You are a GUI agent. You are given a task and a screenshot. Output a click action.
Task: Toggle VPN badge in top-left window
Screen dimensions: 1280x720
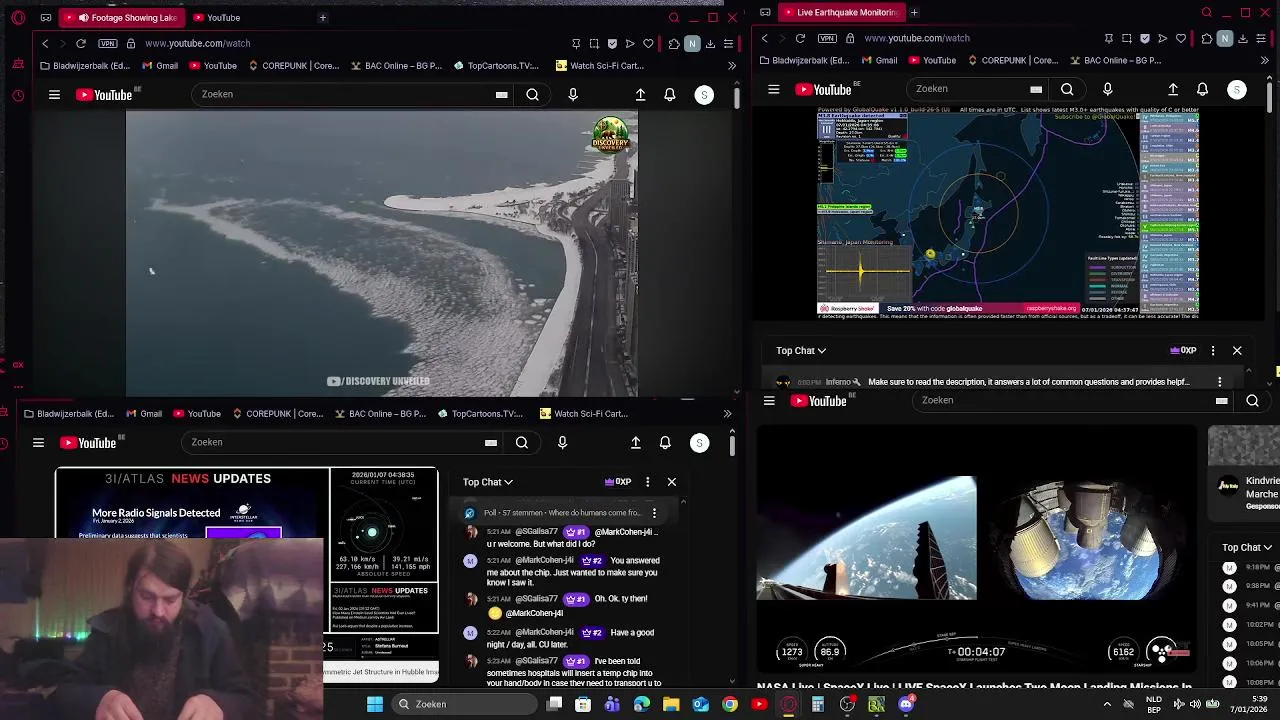pos(108,43)
